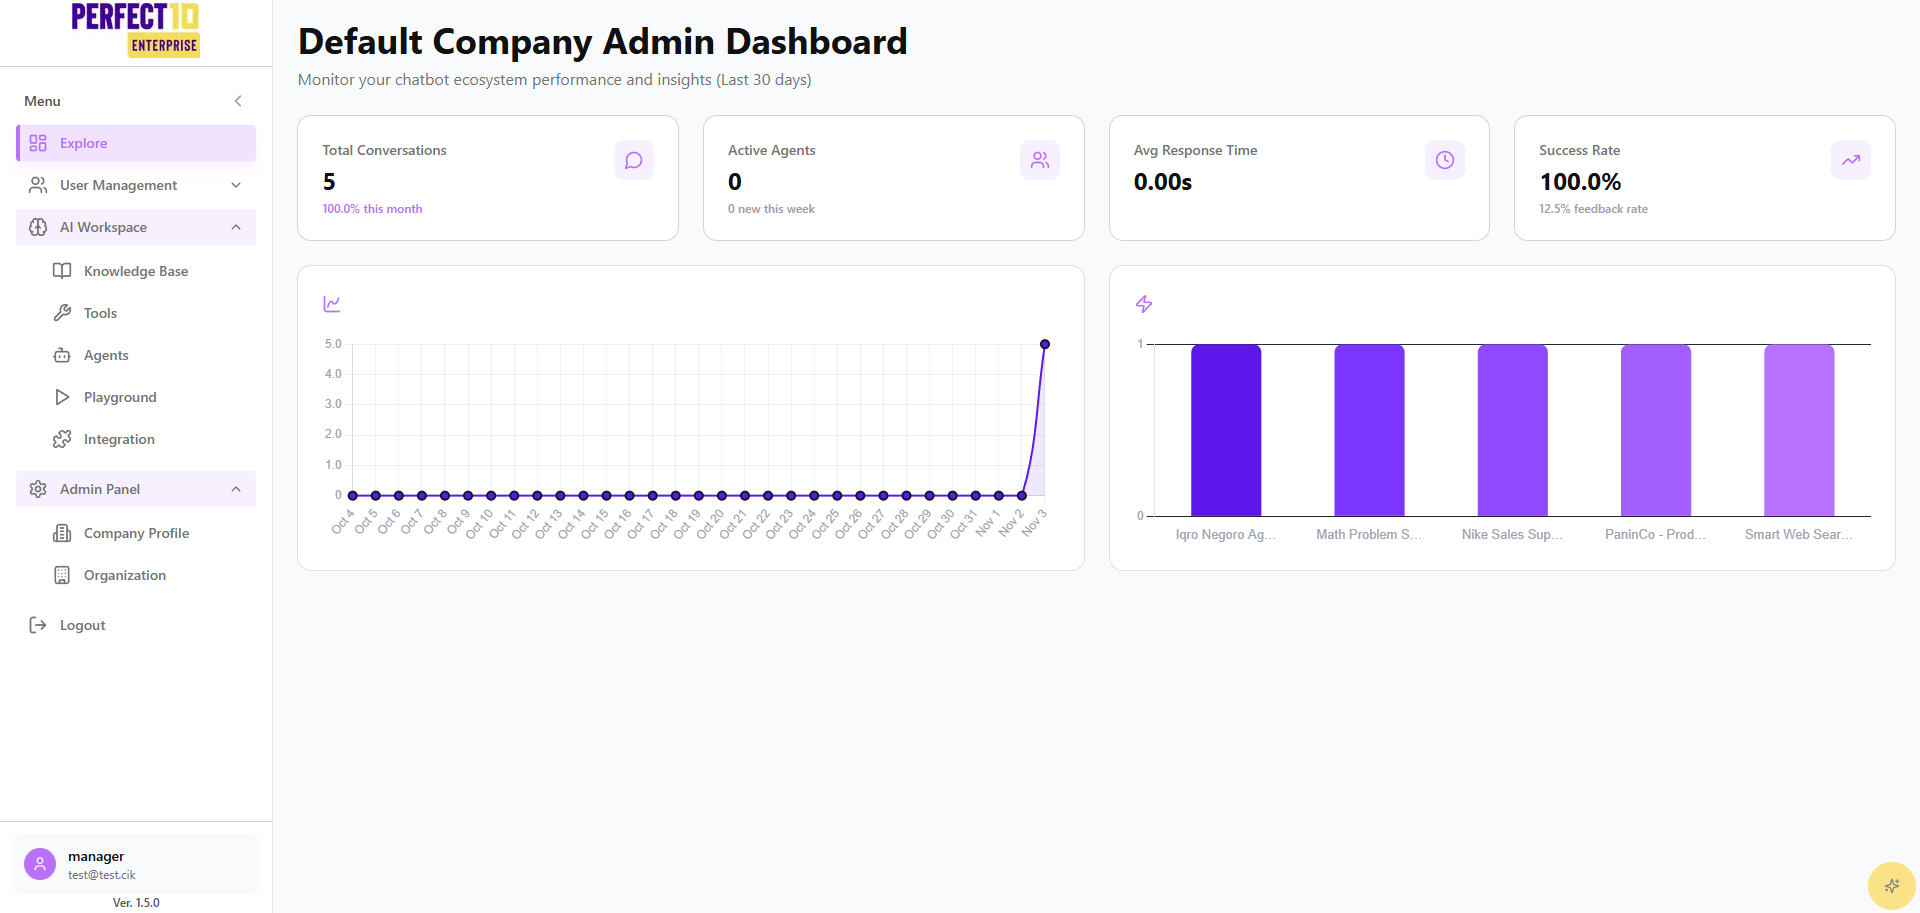
Task: Click the Avg Response Time clock icon
Action: pyautogui.click(x=1445, y=160)
